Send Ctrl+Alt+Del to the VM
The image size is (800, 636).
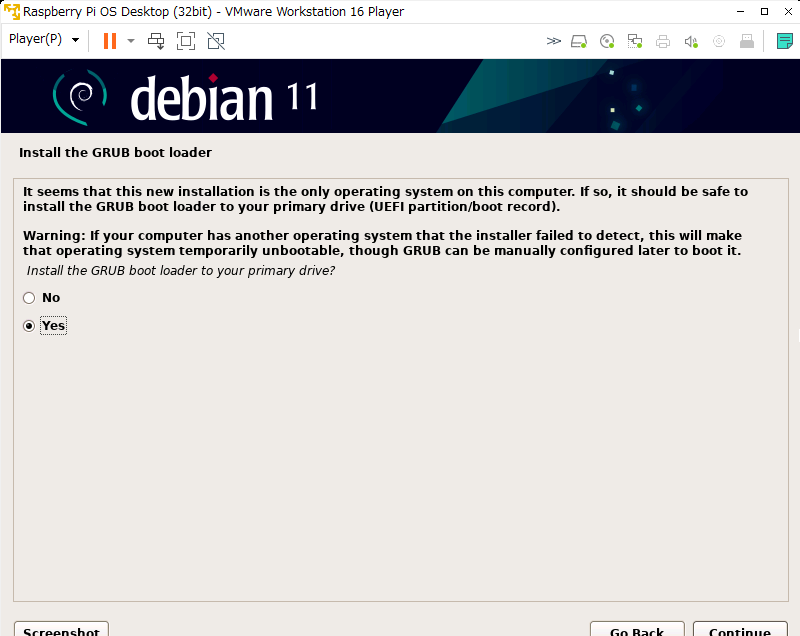tap(156, 41)
